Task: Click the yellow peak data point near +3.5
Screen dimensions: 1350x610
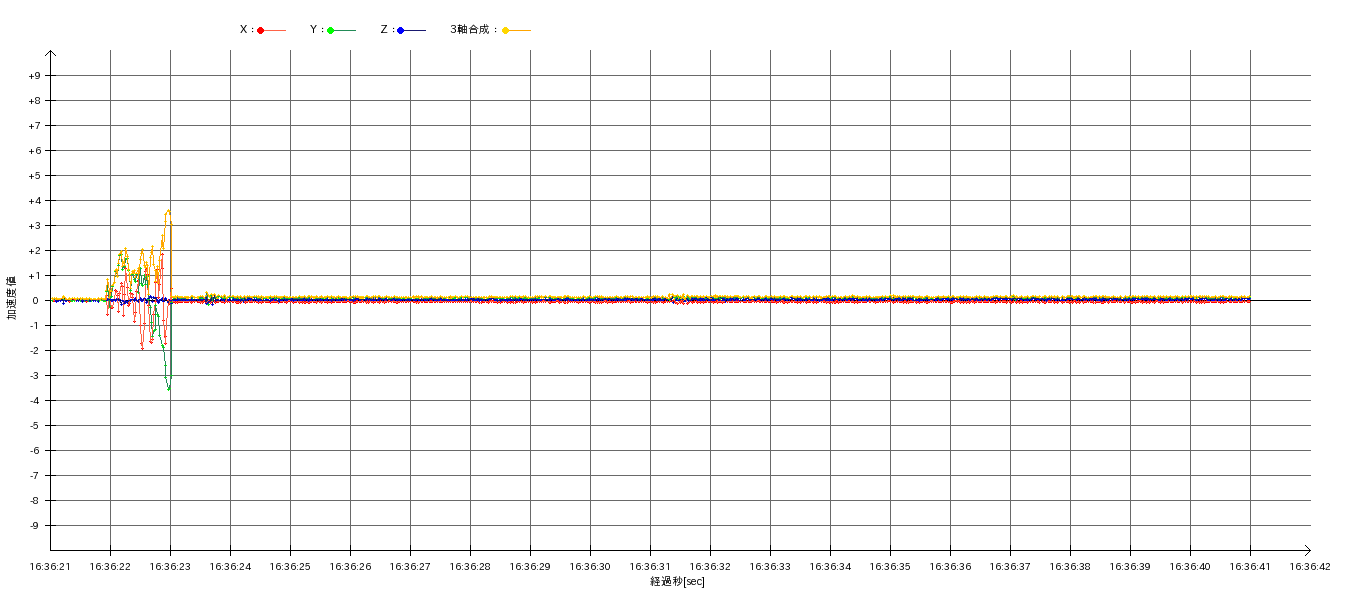Action: tap(168, 211)
